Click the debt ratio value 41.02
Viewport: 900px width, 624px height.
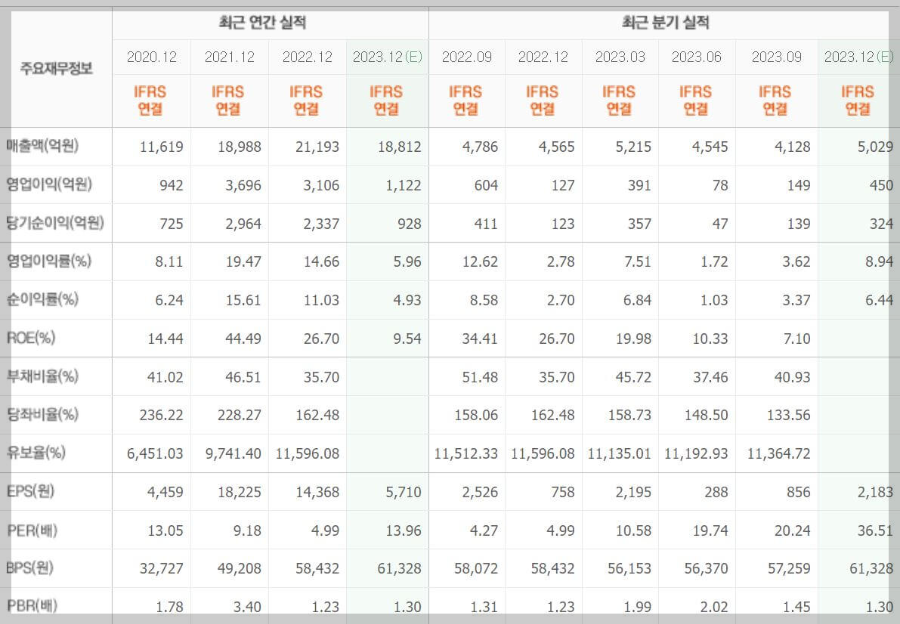point(165,377)
